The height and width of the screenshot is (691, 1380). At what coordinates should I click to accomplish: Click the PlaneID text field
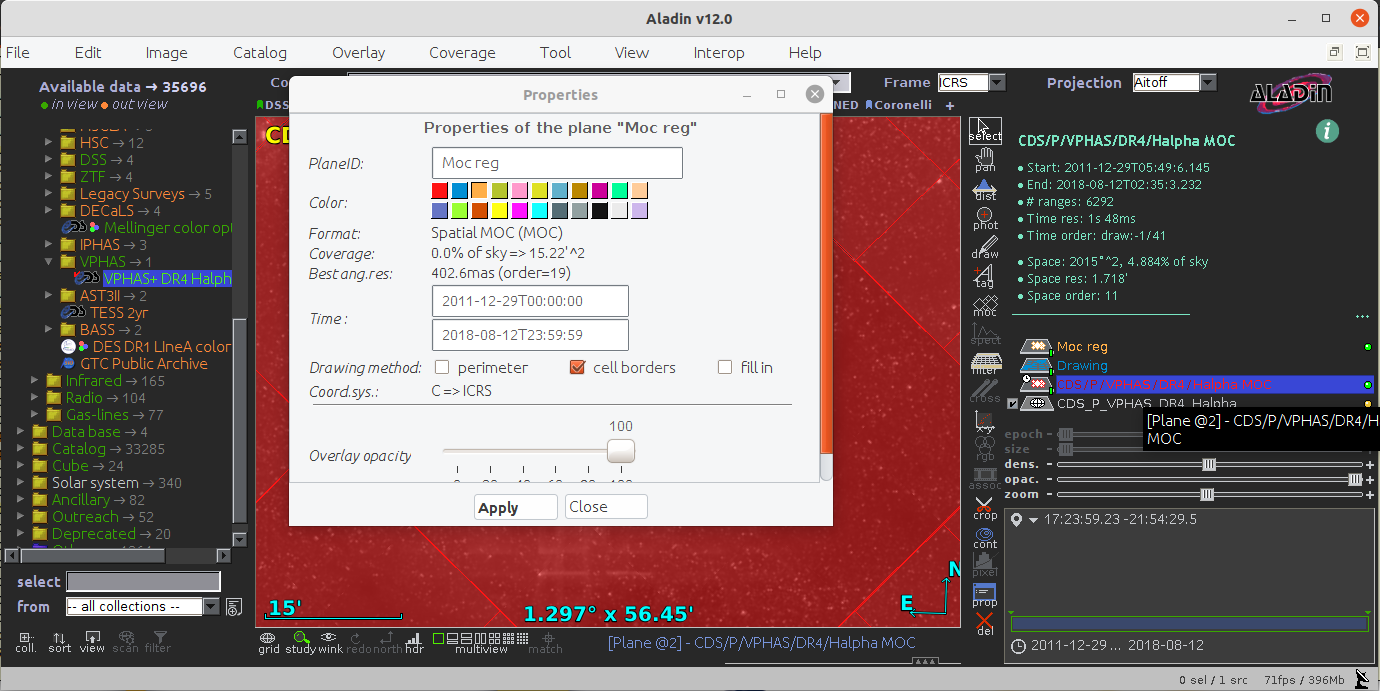557,163
